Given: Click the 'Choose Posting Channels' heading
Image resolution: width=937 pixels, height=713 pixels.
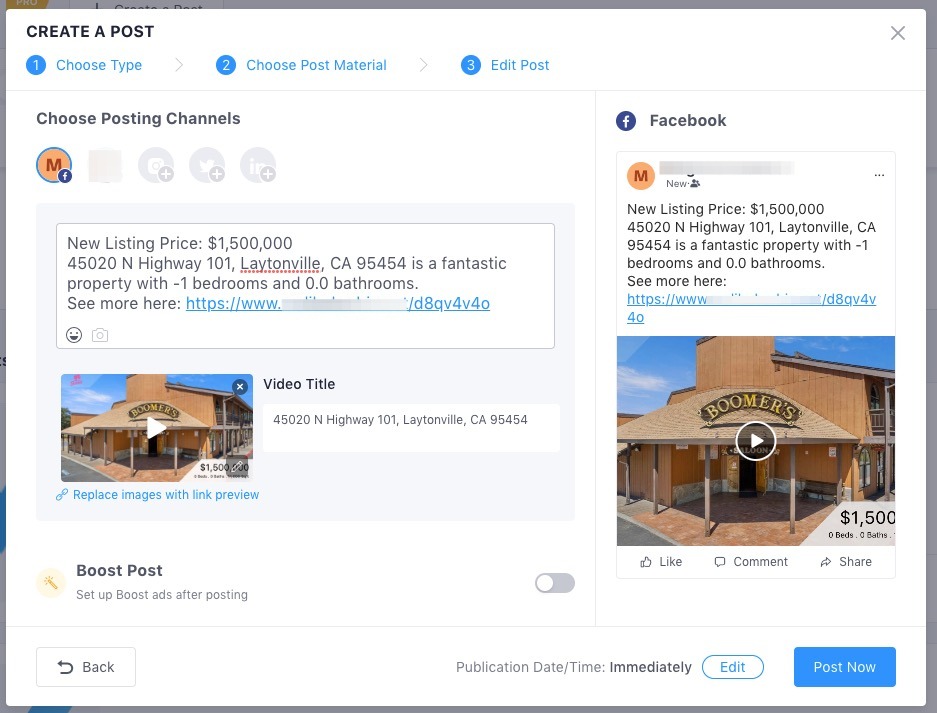Looking at the screenshot, I should coord(138,118).
